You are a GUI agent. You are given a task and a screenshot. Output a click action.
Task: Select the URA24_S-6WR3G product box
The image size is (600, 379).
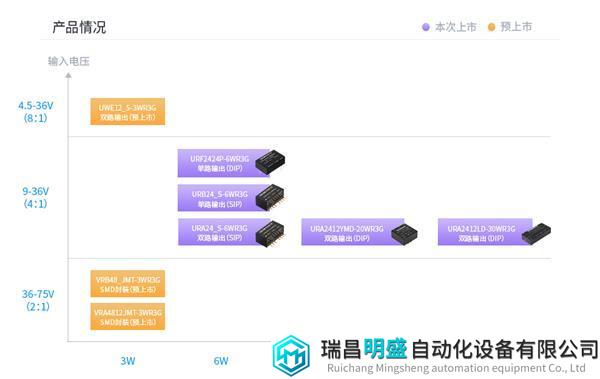click(x=223, y=232)
